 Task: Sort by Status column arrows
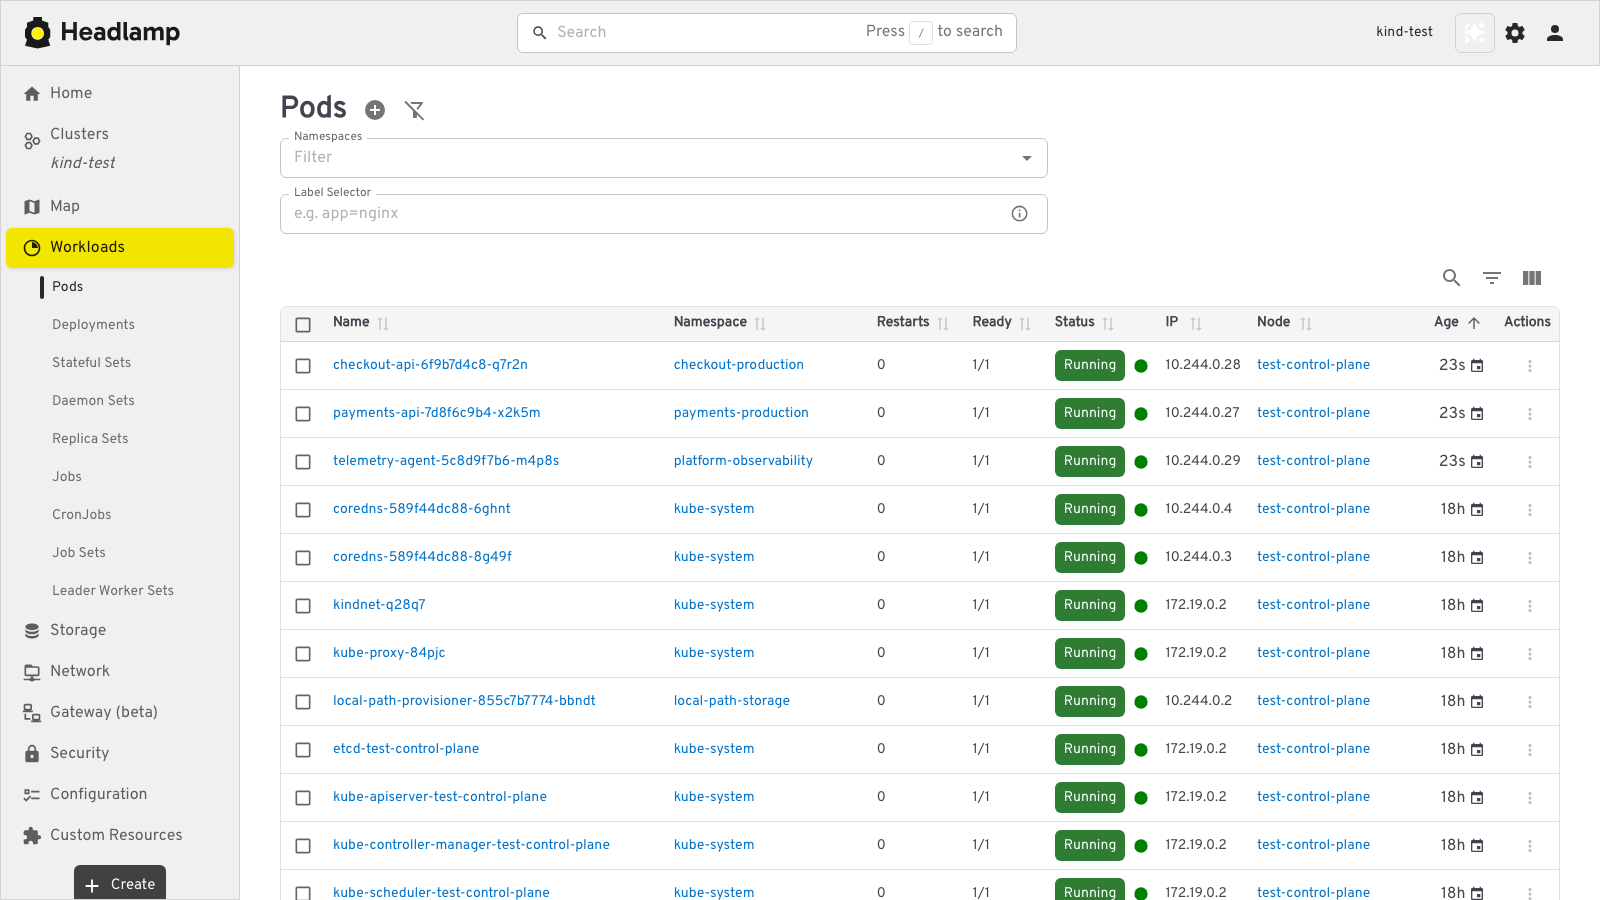point(1108,324)
